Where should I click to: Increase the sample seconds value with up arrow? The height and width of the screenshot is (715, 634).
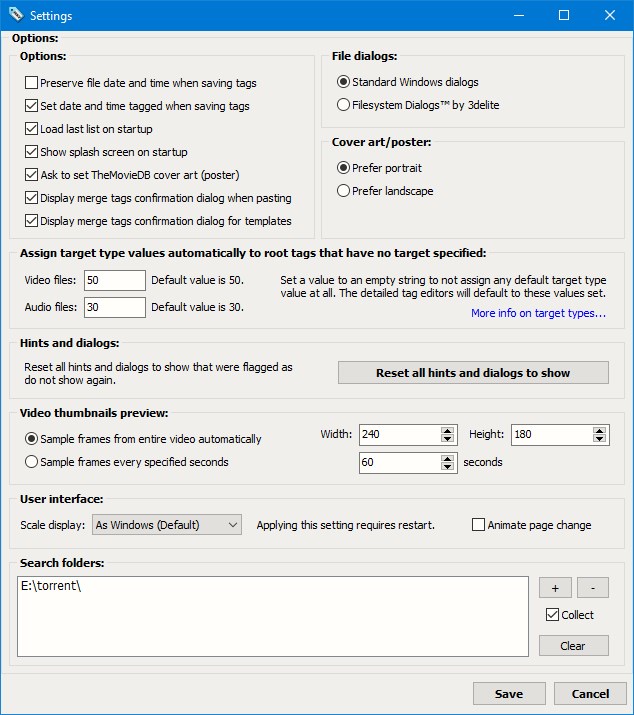[x=448, y=458]
